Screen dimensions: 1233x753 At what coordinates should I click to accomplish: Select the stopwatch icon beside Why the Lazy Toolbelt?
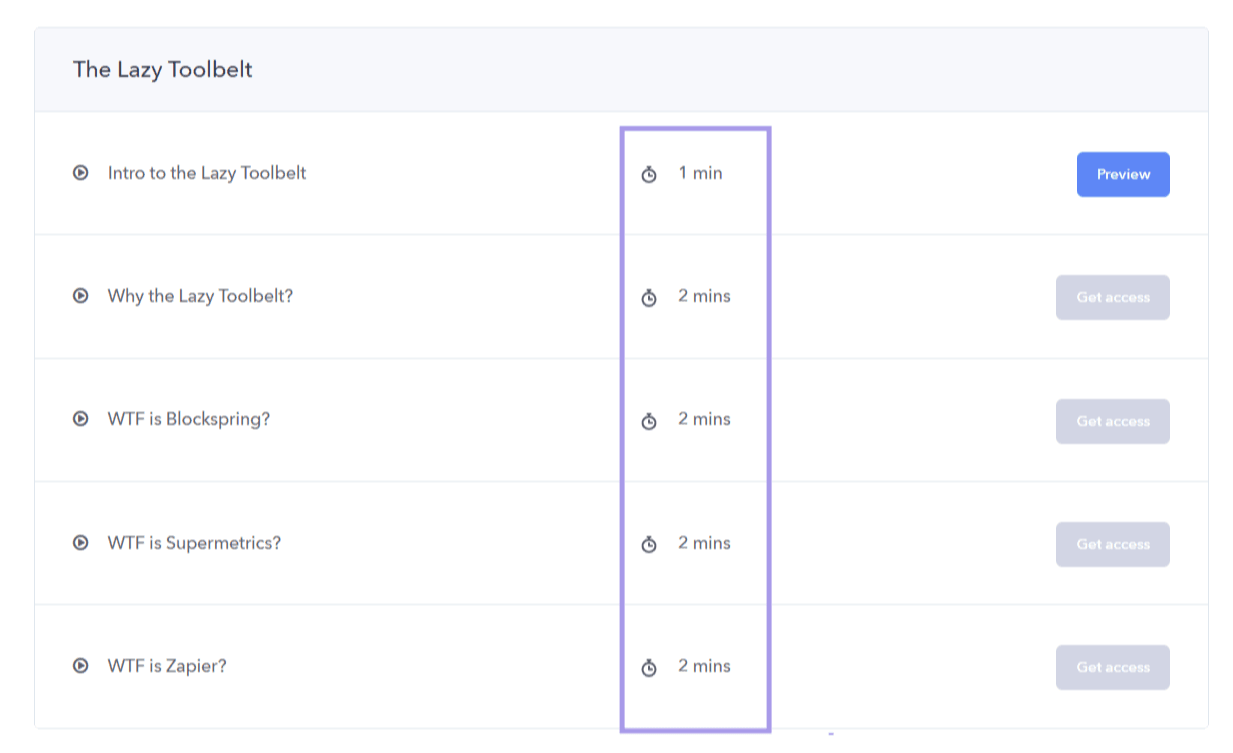pos(649,296)
